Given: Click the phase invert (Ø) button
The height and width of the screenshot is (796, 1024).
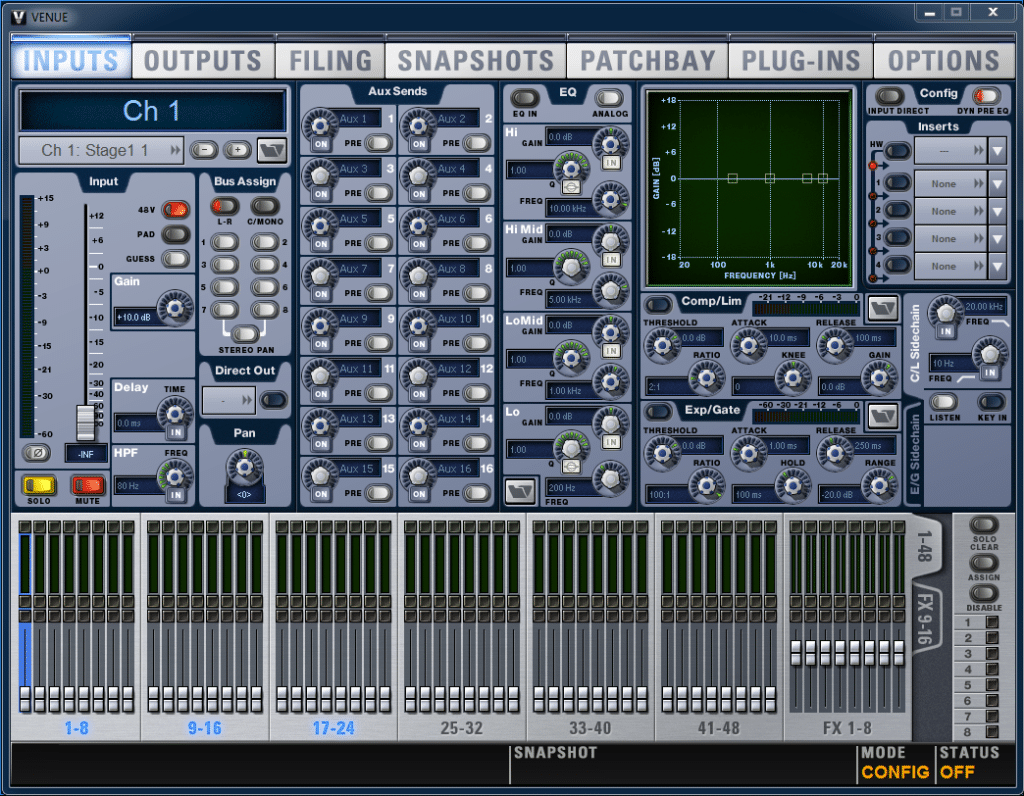Looking at the screenshot, I should 35,453.
